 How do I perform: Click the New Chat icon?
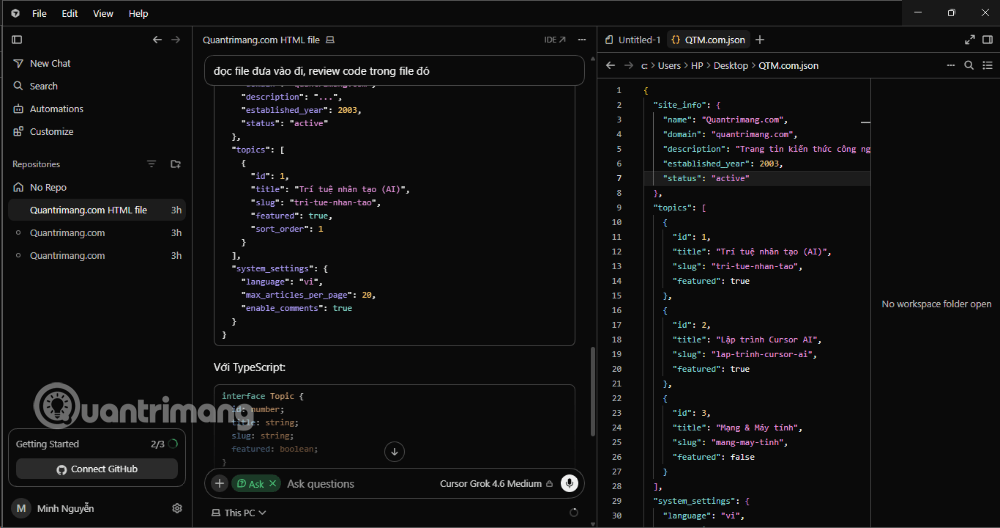[x=18, y=63]
